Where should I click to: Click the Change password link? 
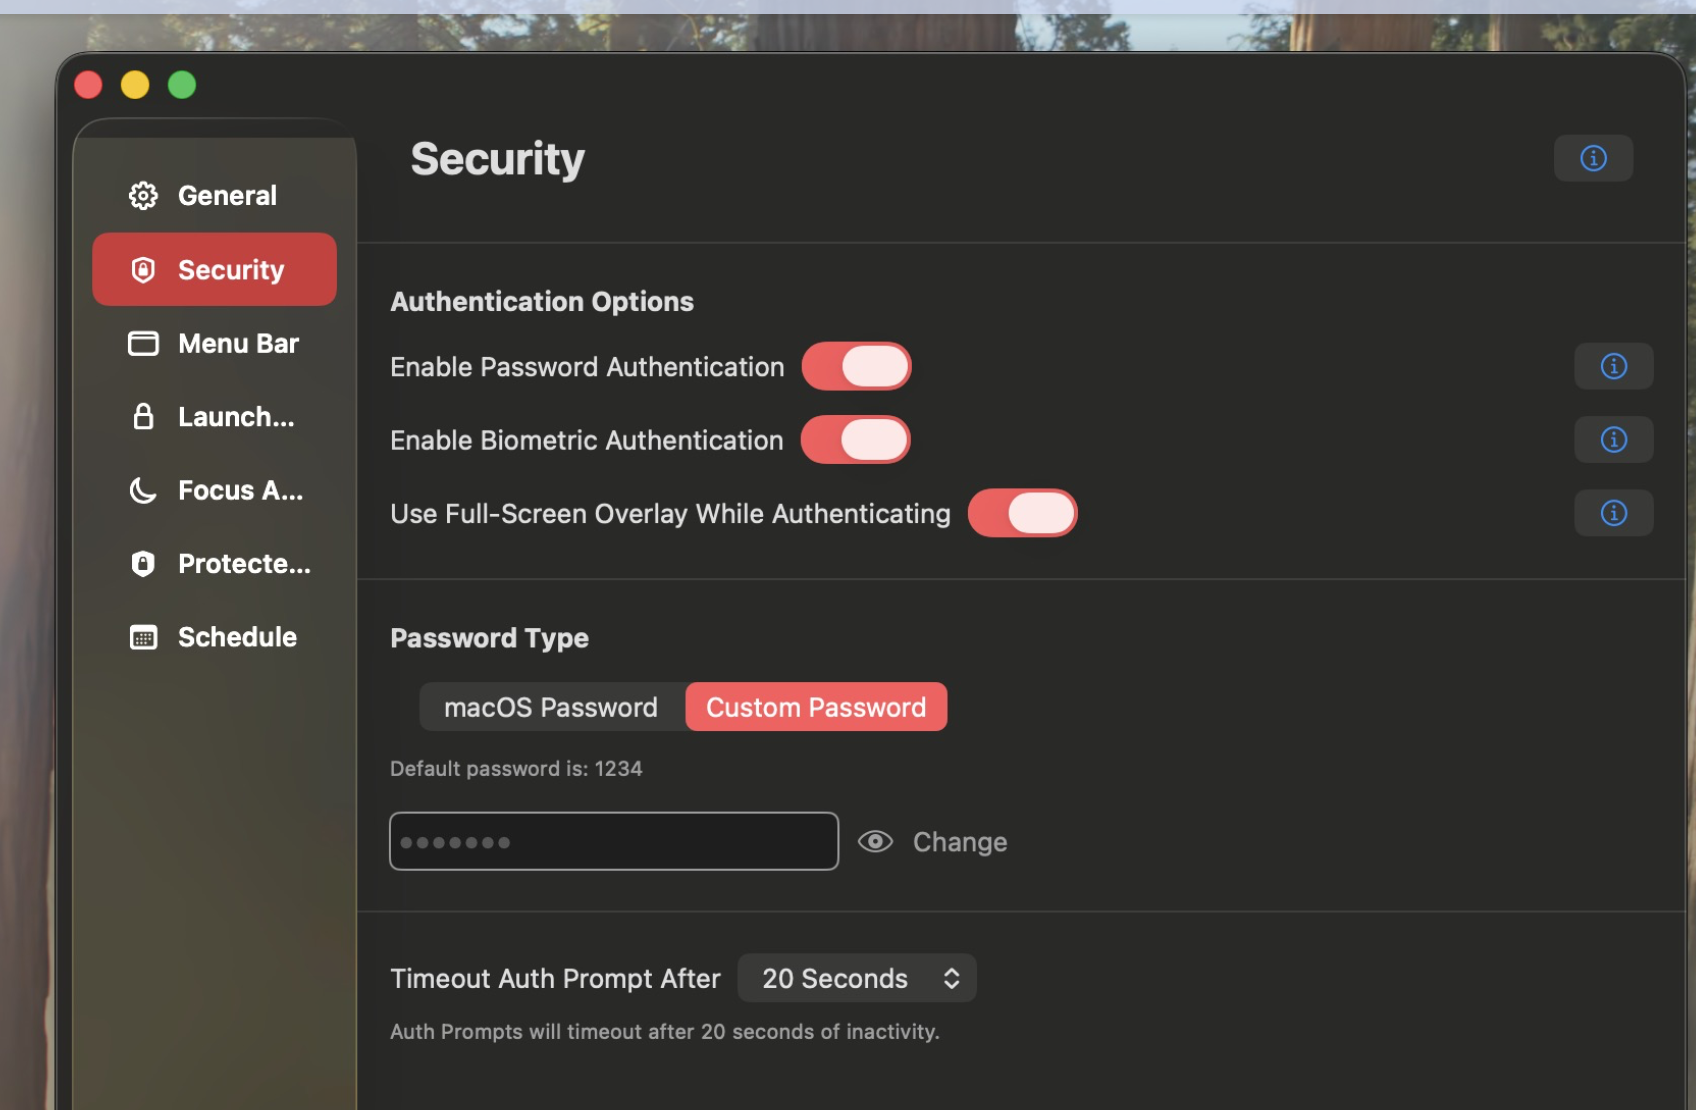[959, 841]
